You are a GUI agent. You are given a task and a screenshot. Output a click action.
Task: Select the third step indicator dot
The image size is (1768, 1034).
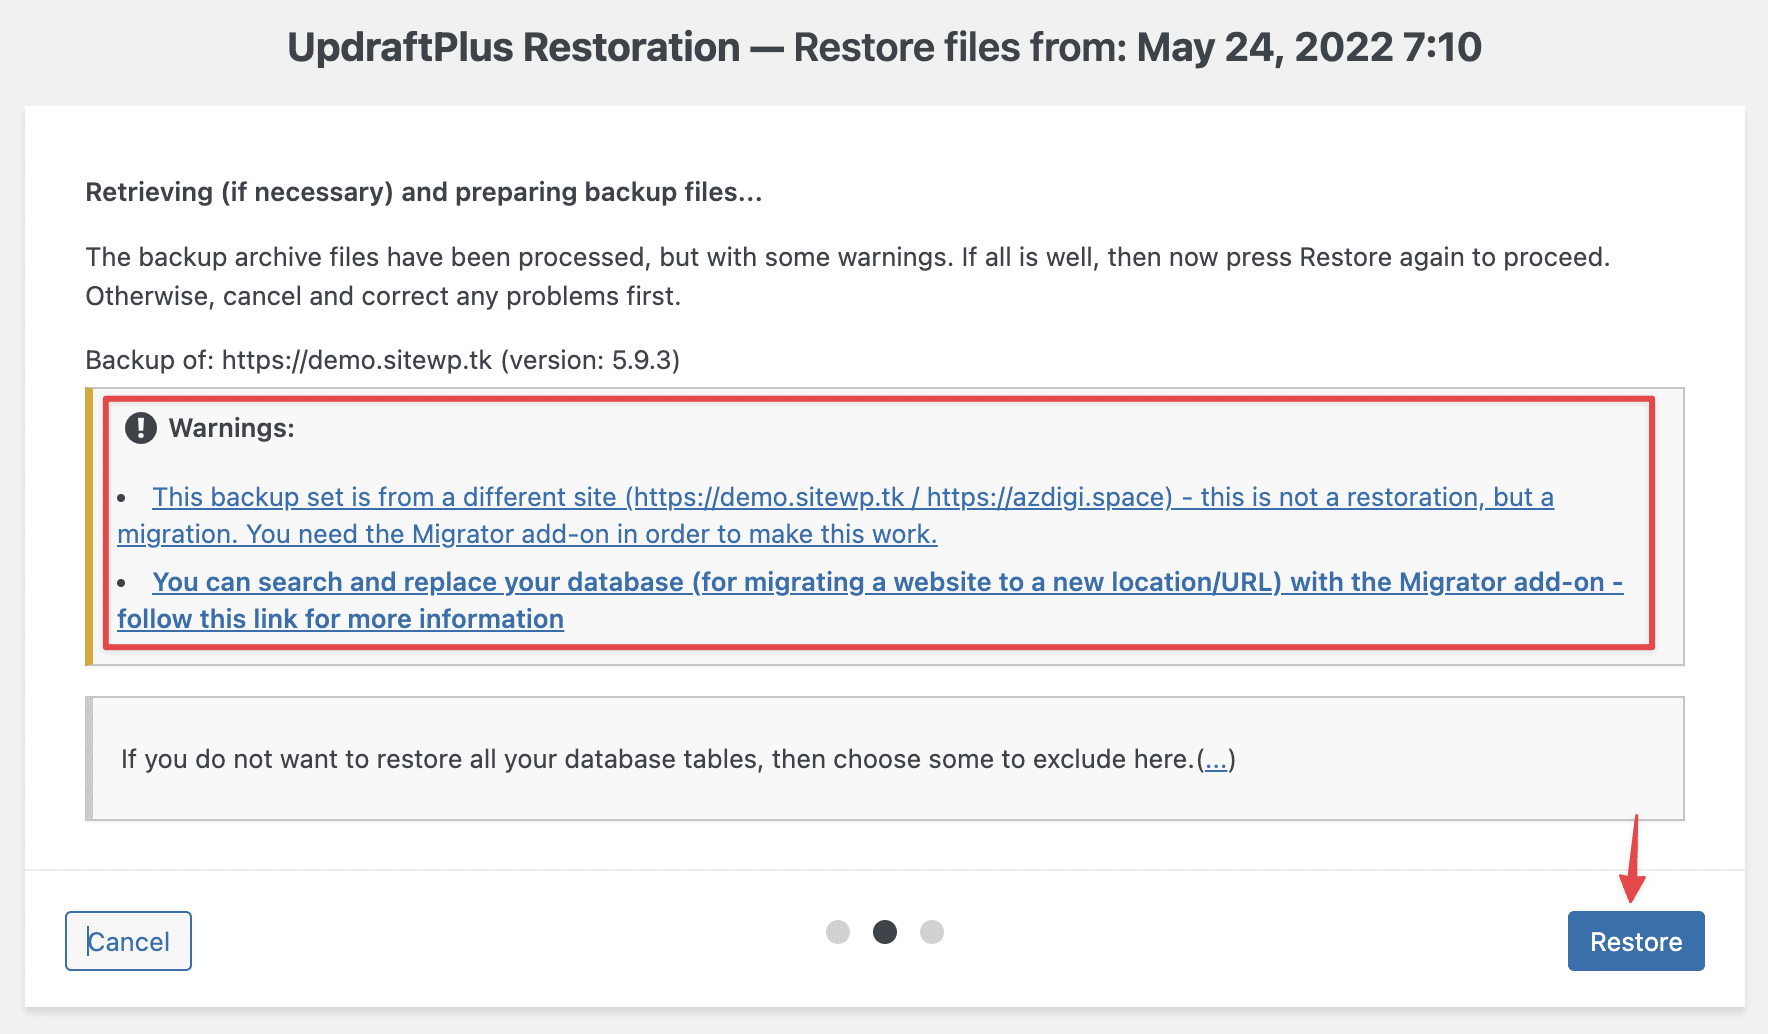pos(932,932)
